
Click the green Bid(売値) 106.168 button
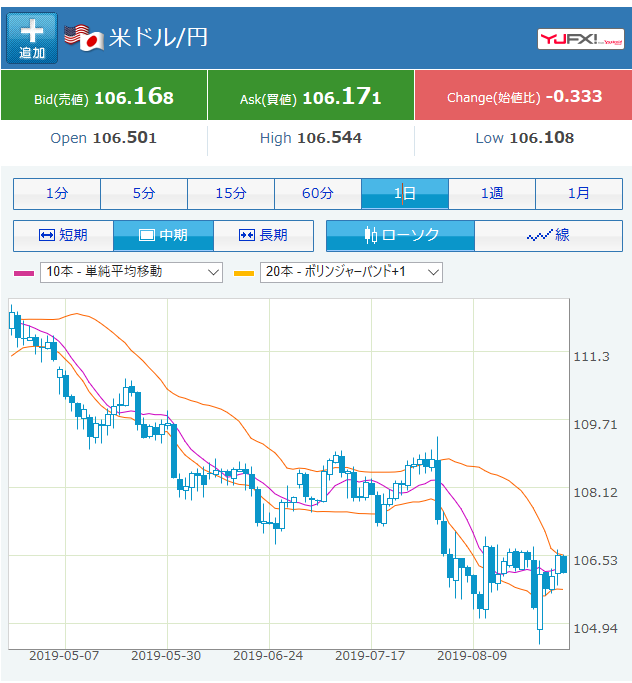coord(104,96)
